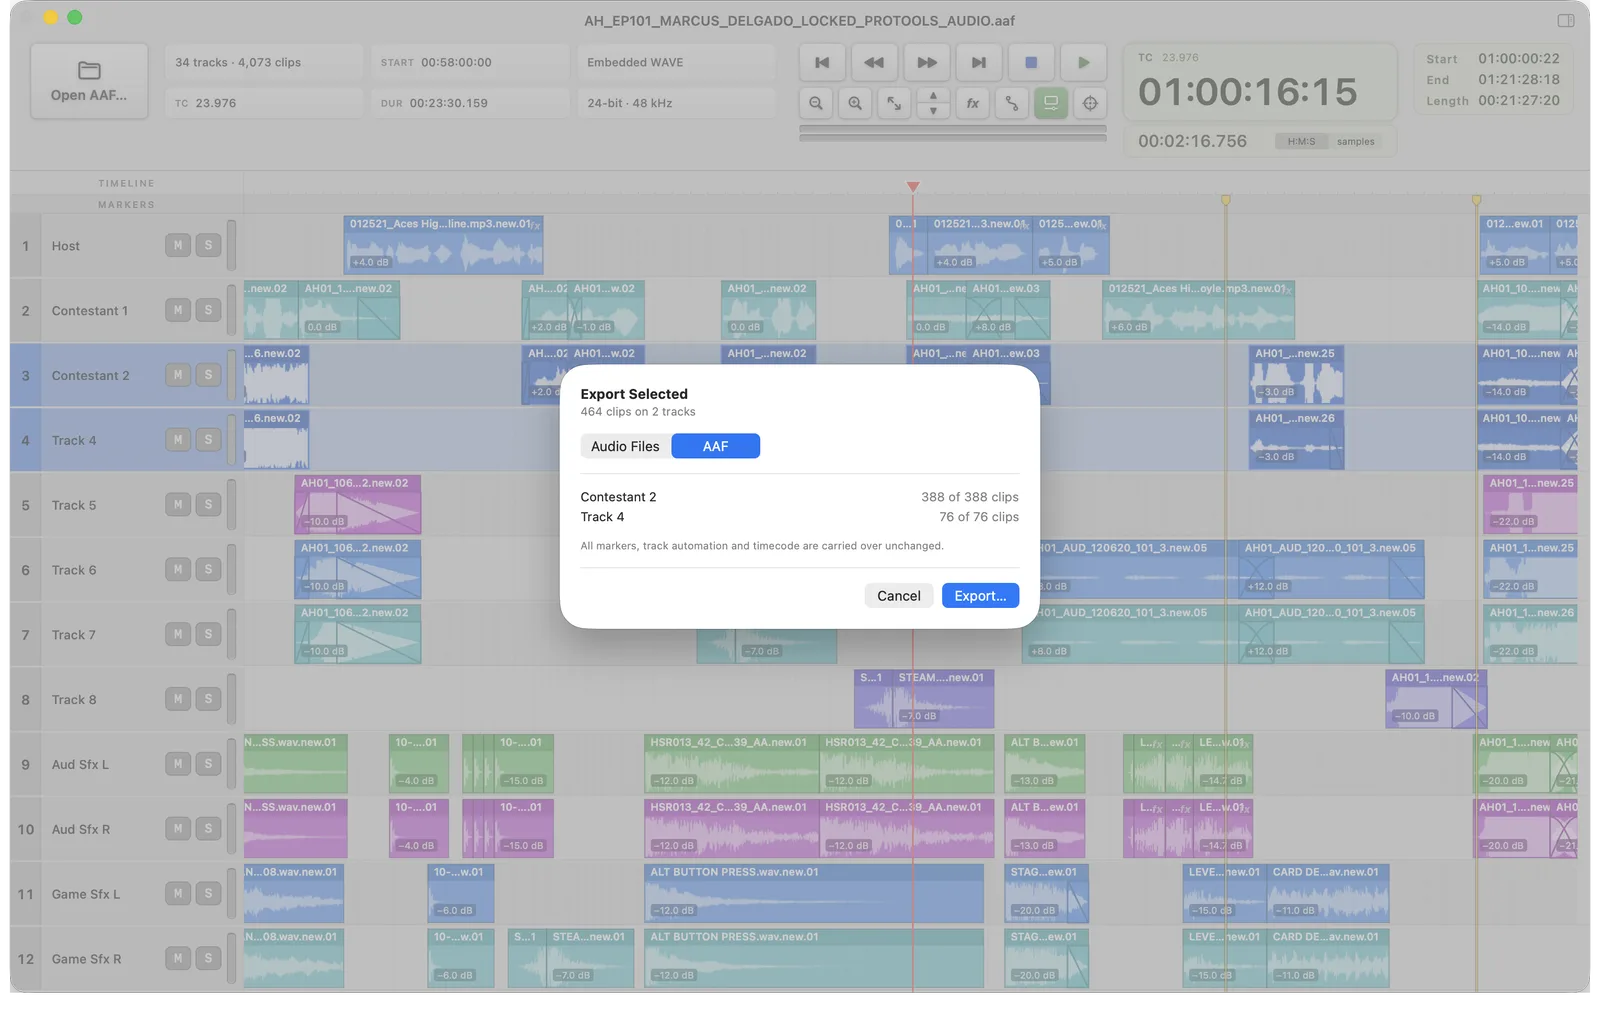Zoom in the timeline with the magnifier-plus icon
Viewport: 1600px width, 1022px height.
point(855,103)
